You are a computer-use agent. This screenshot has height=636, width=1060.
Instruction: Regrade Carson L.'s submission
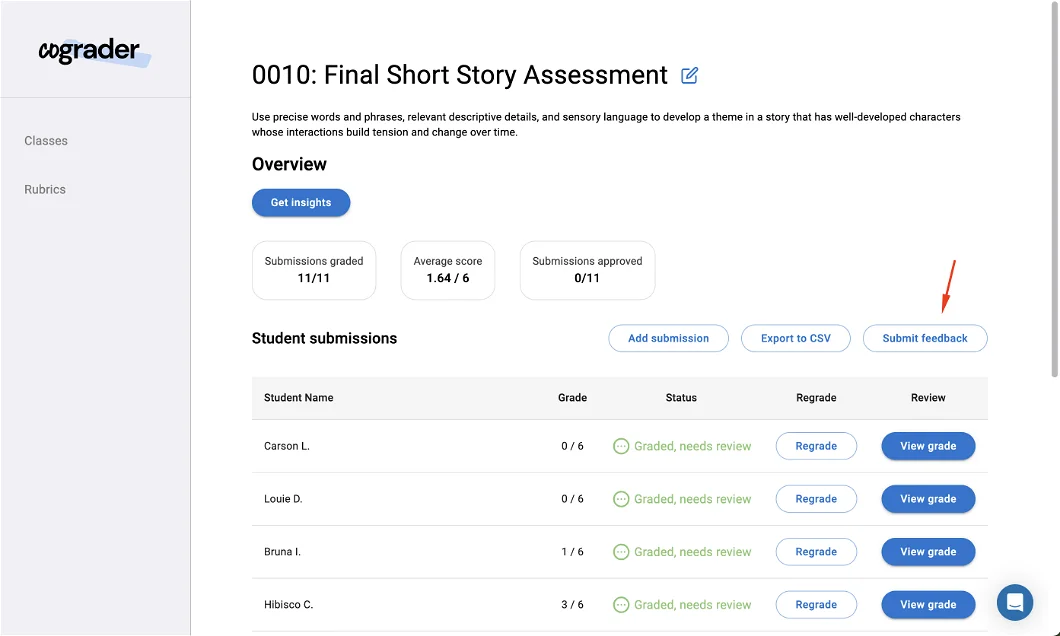pyautogui.click(x=816, y=445)
